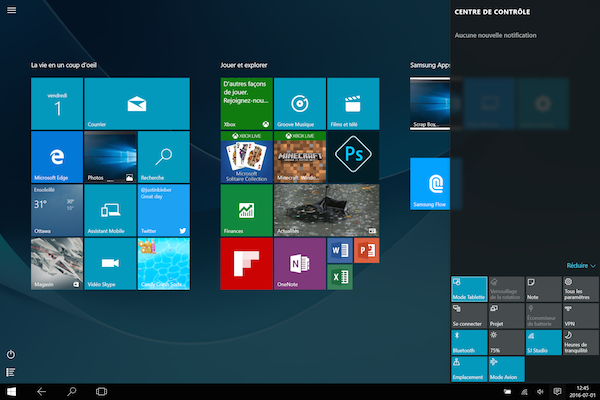Open the Films et télé tile
Viewport: 600px width, 400px height.
tap(353, 103)
